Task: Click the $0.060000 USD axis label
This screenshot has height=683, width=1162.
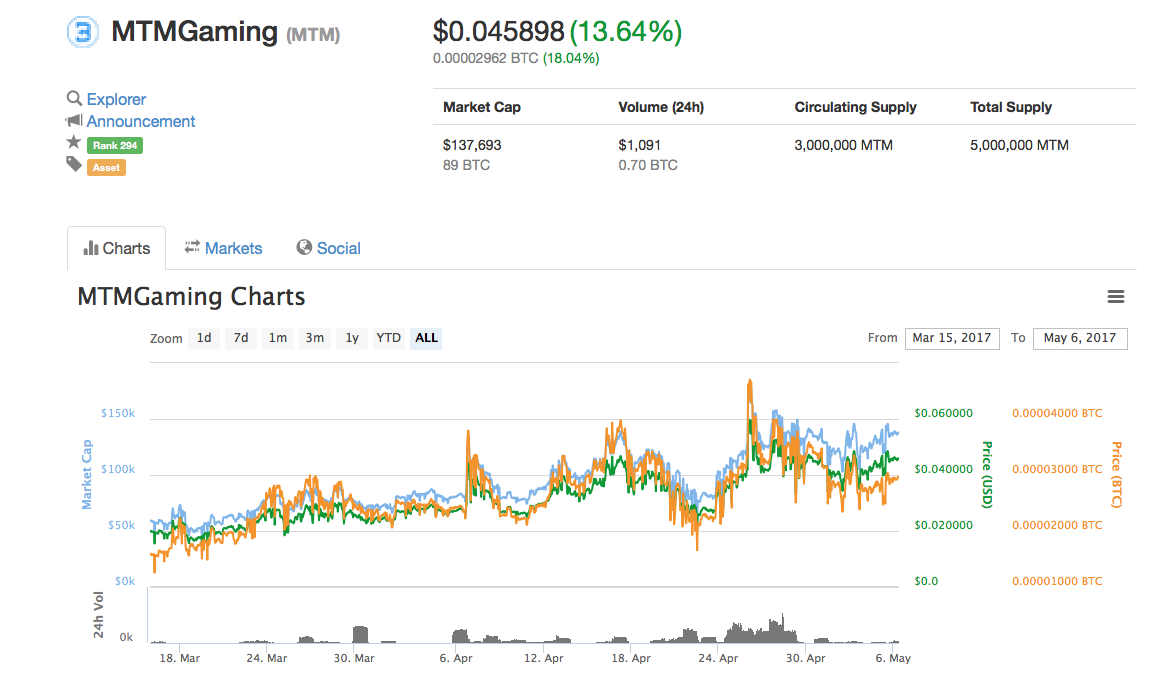Action: [943, 413]
